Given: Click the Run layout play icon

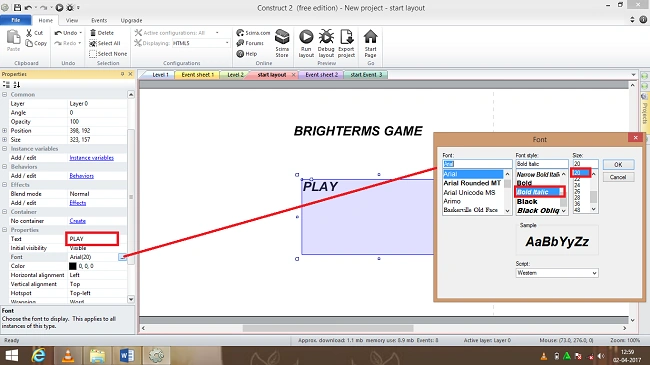Looking at the screenshot, I should 306,37.
